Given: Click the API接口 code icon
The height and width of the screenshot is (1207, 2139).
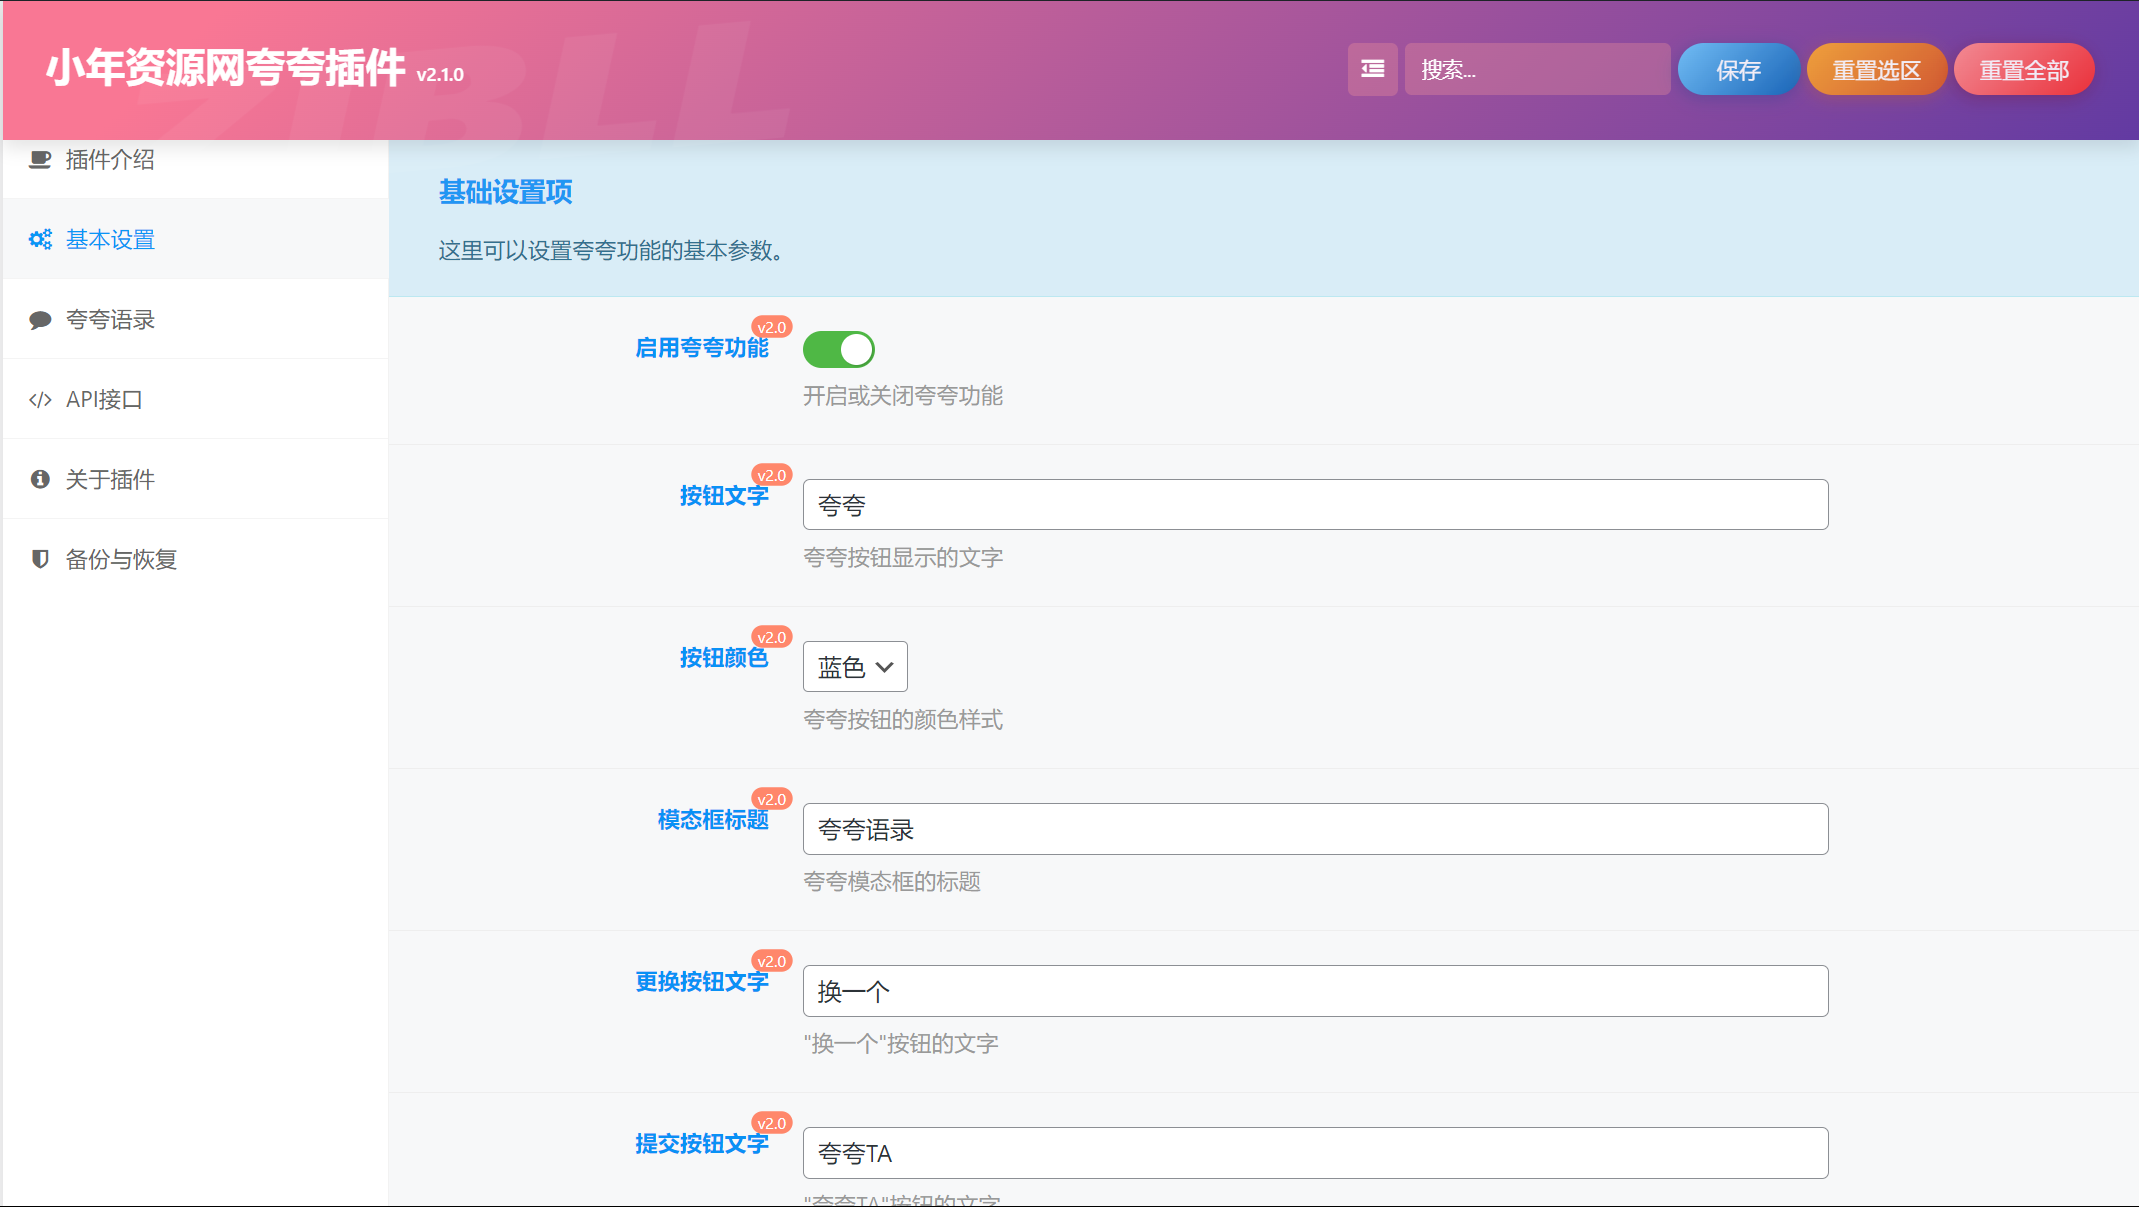Looking at the screenshot, I should (x=40, y=399).
